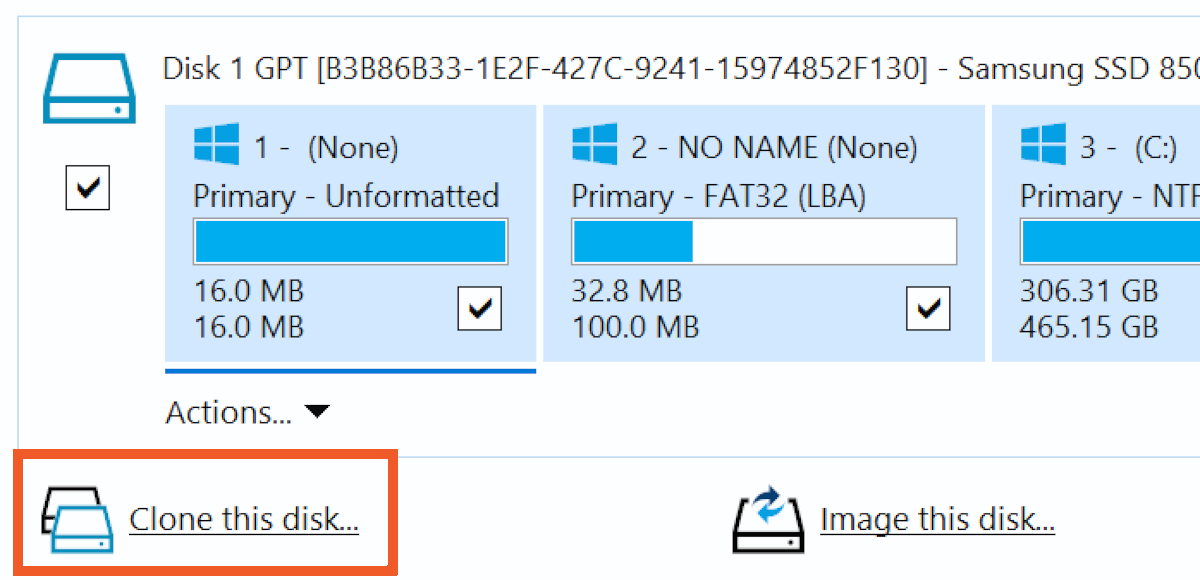Uncheck the NO NAME FAT32 partition checkbox
The width and height of the screenshot is (1200, 580).
click(x=928, y=308)
